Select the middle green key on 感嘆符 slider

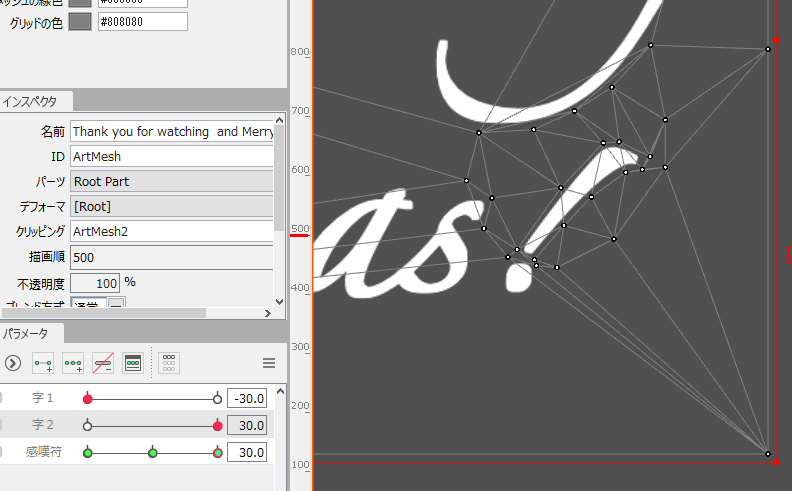(x=153, y=453)
